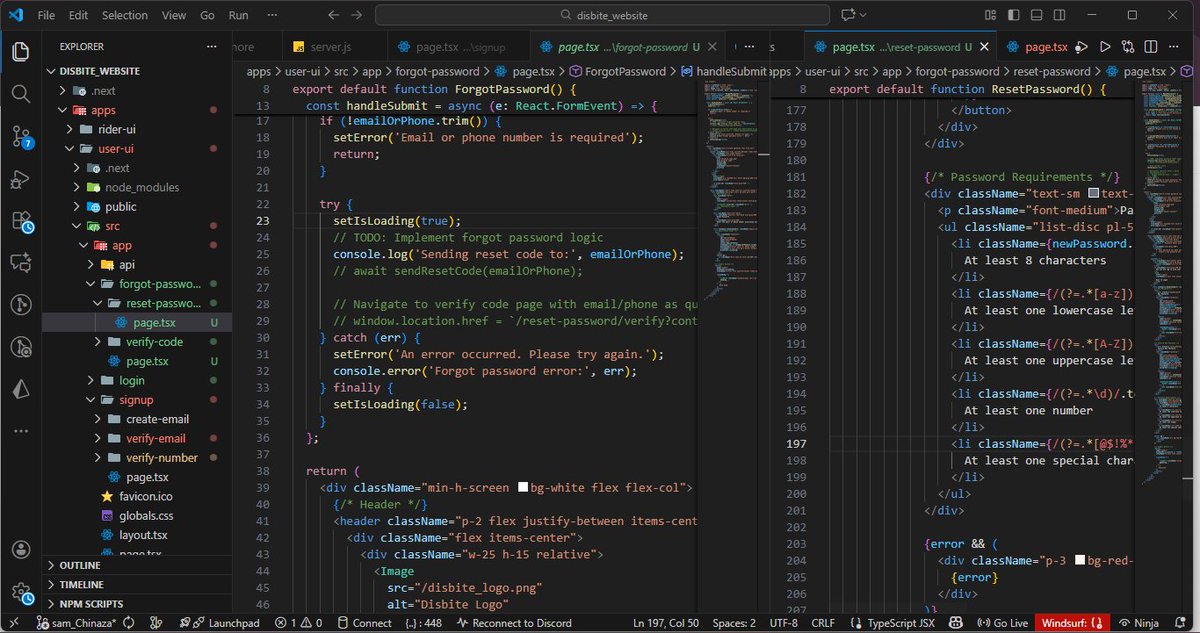Click the remote window icon in status bar
Image resolution: width=1200 pixels, height=633 pixels.
click(x=12, y=623)
